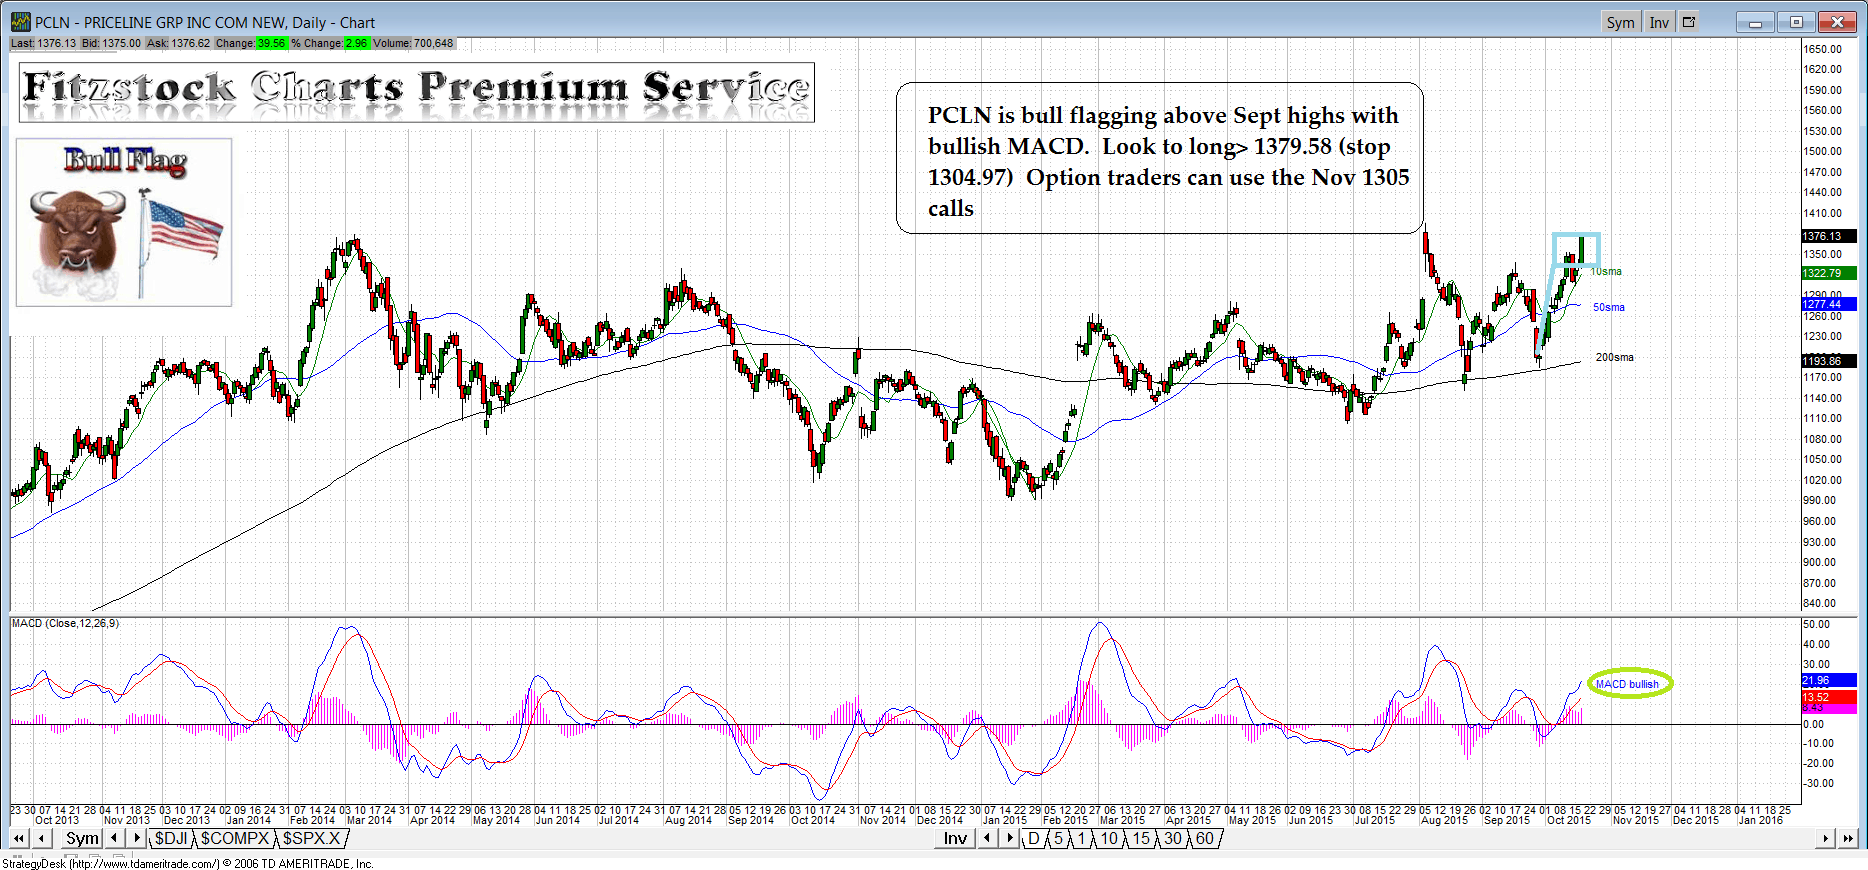This screenshot has width=1868, height=870.
Task: Click previous-interval arrow after bottom Inv button
Action: [x=987, y=838]
